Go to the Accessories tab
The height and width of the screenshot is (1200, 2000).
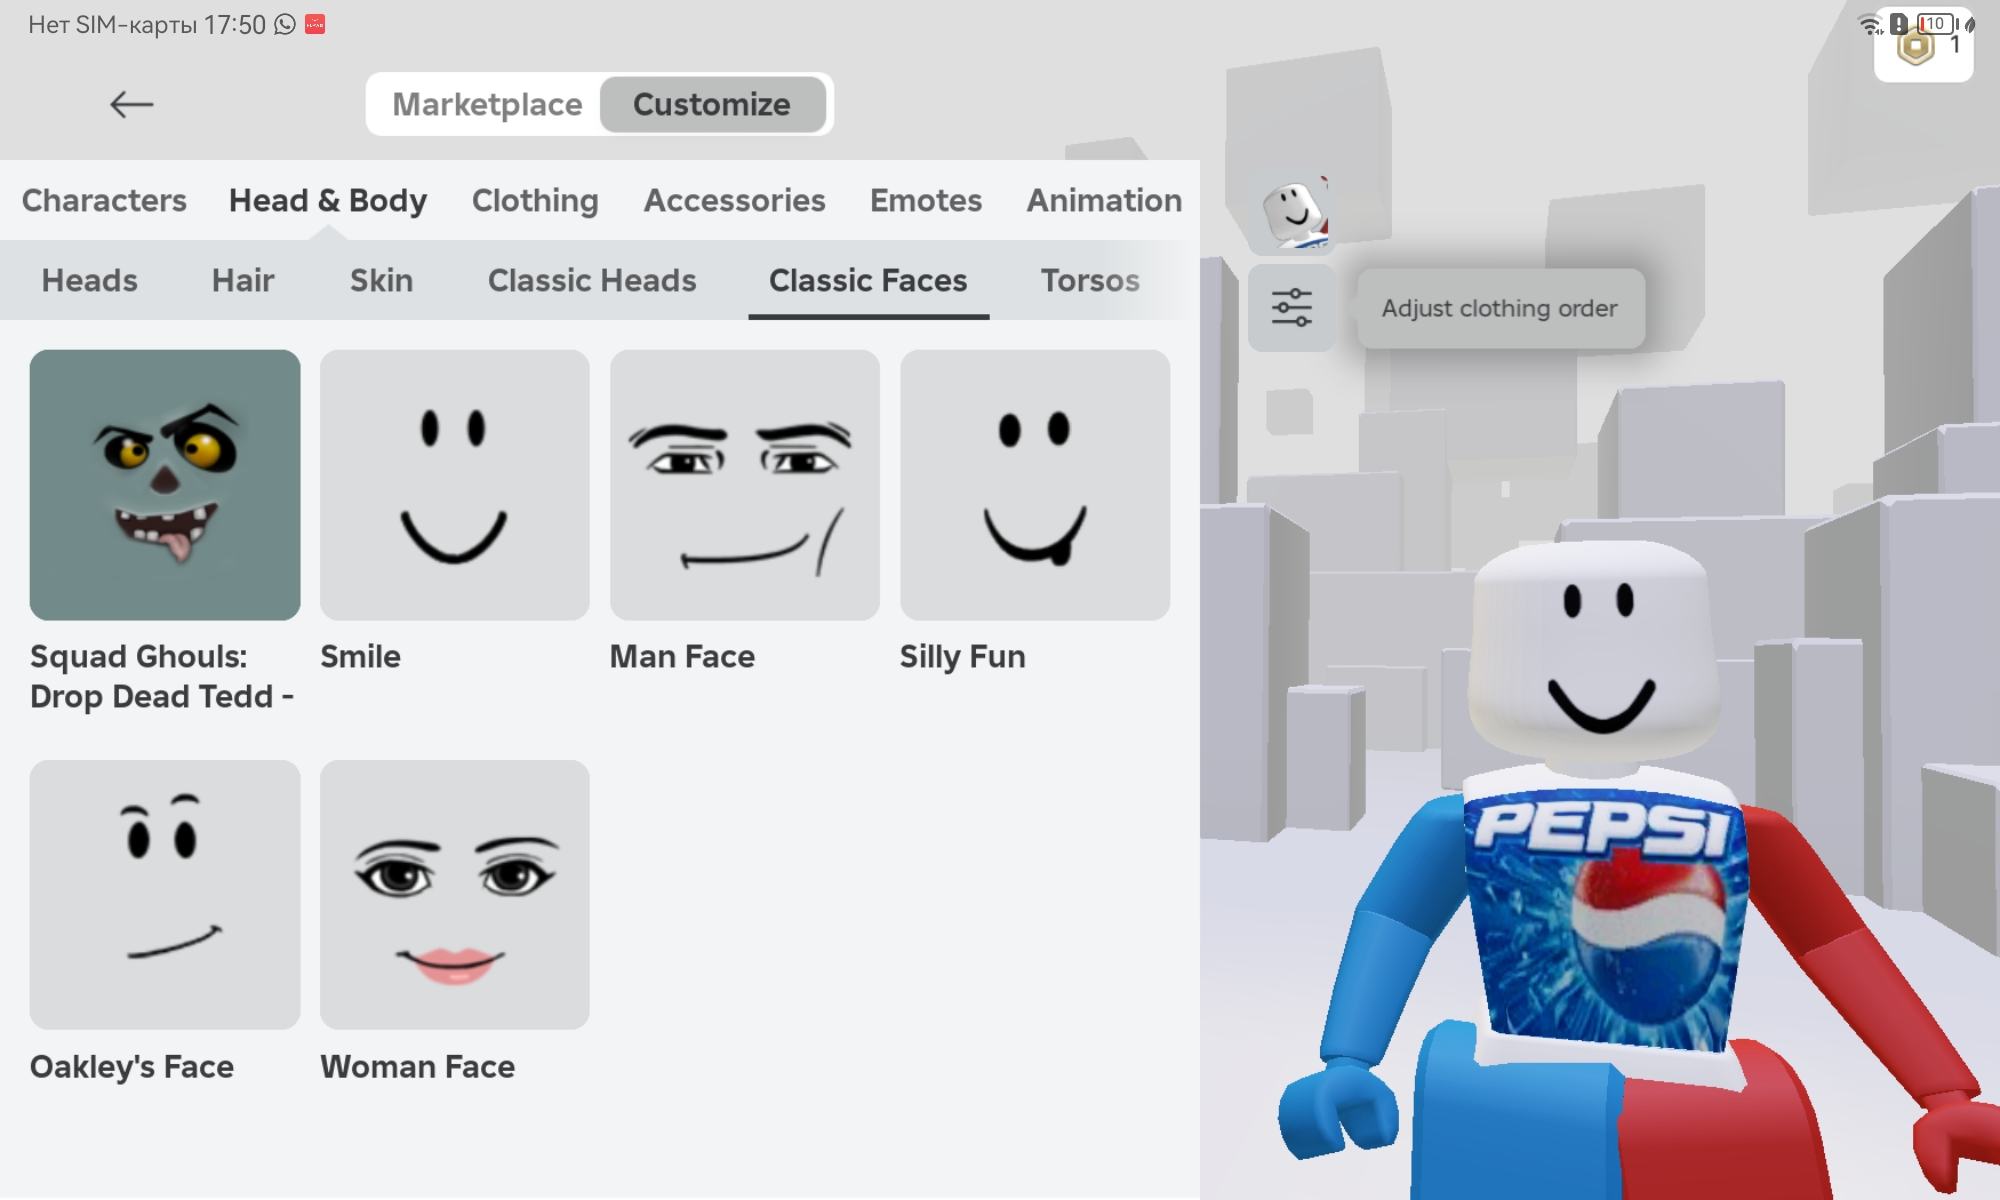tap(734, 200)
